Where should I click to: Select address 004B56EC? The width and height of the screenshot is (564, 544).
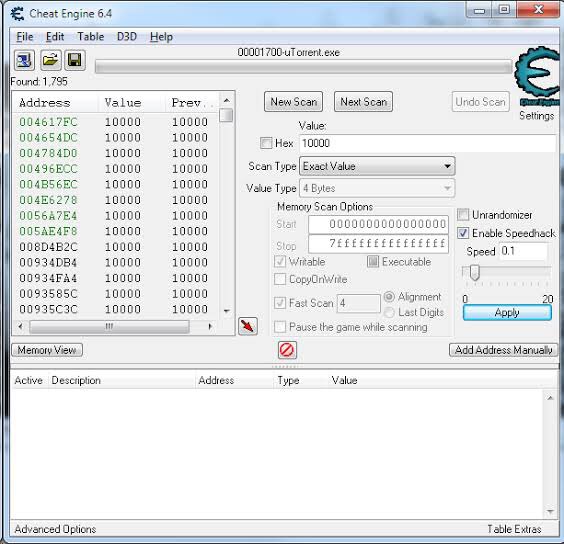tap(48, 184)
